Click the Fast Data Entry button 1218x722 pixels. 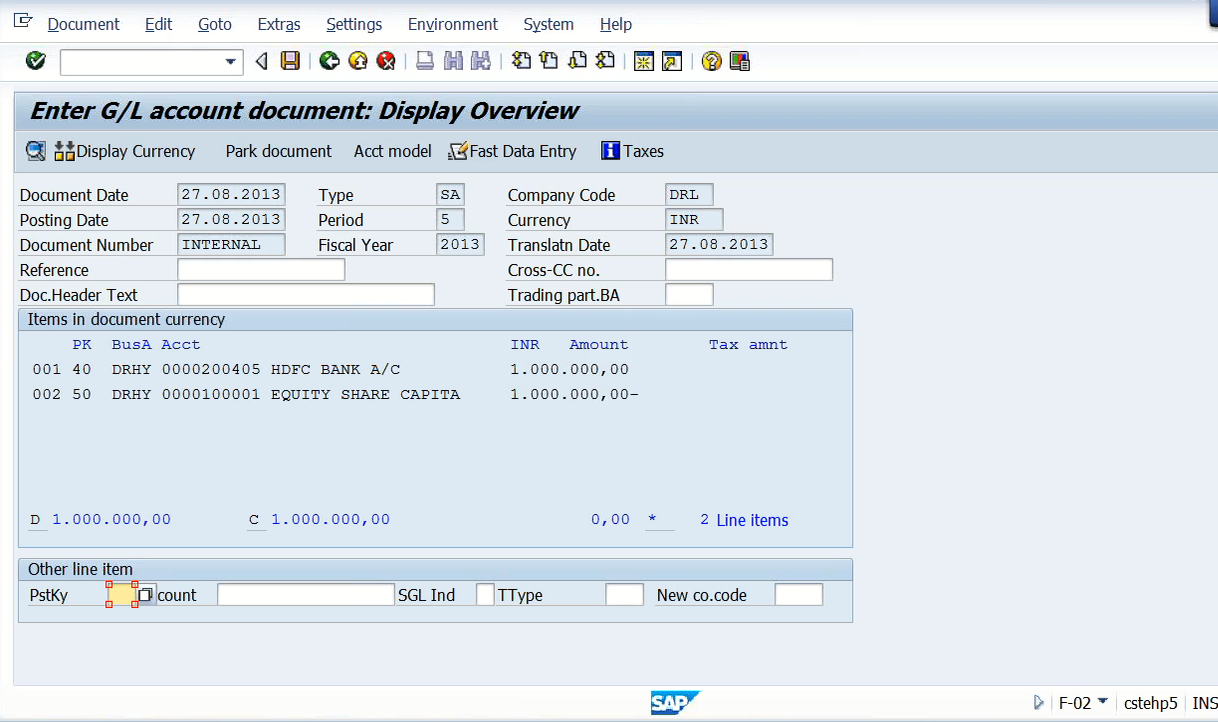point(513,151)
